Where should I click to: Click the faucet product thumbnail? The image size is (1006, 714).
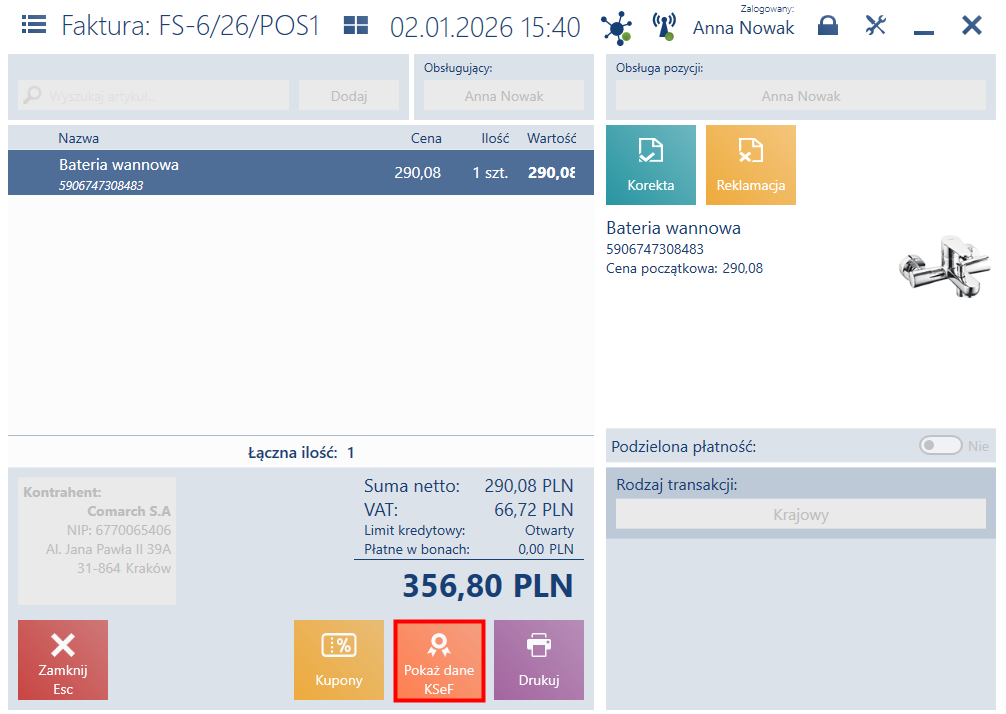point(944,266)
